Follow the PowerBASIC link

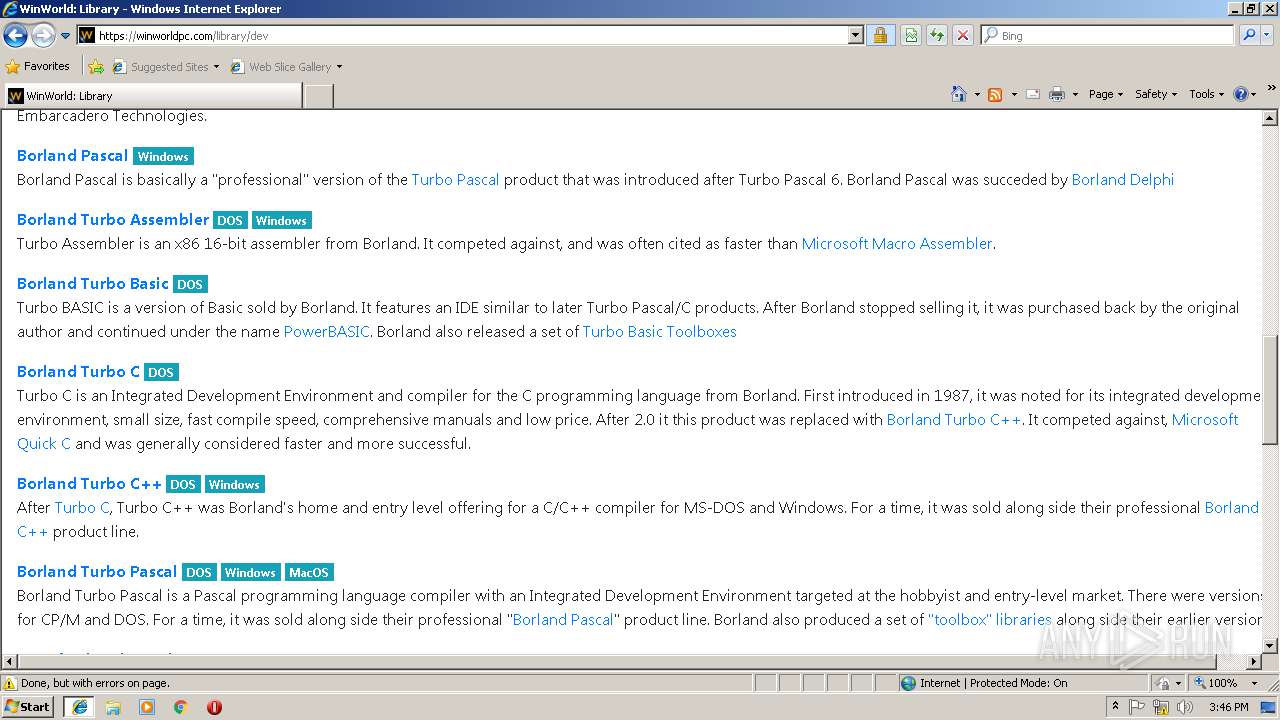tap(327, 332)
